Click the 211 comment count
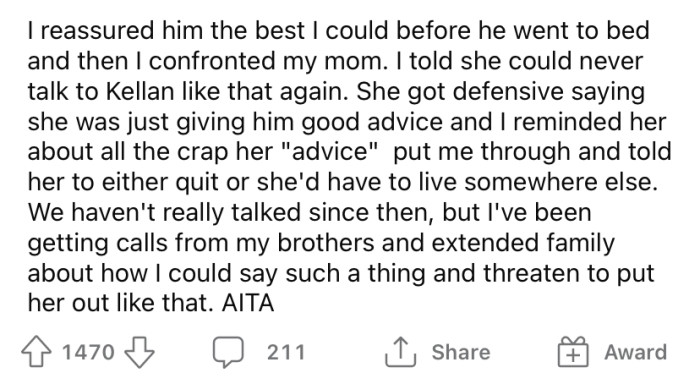This screenshot has width=700, height=384. point(286,352)
